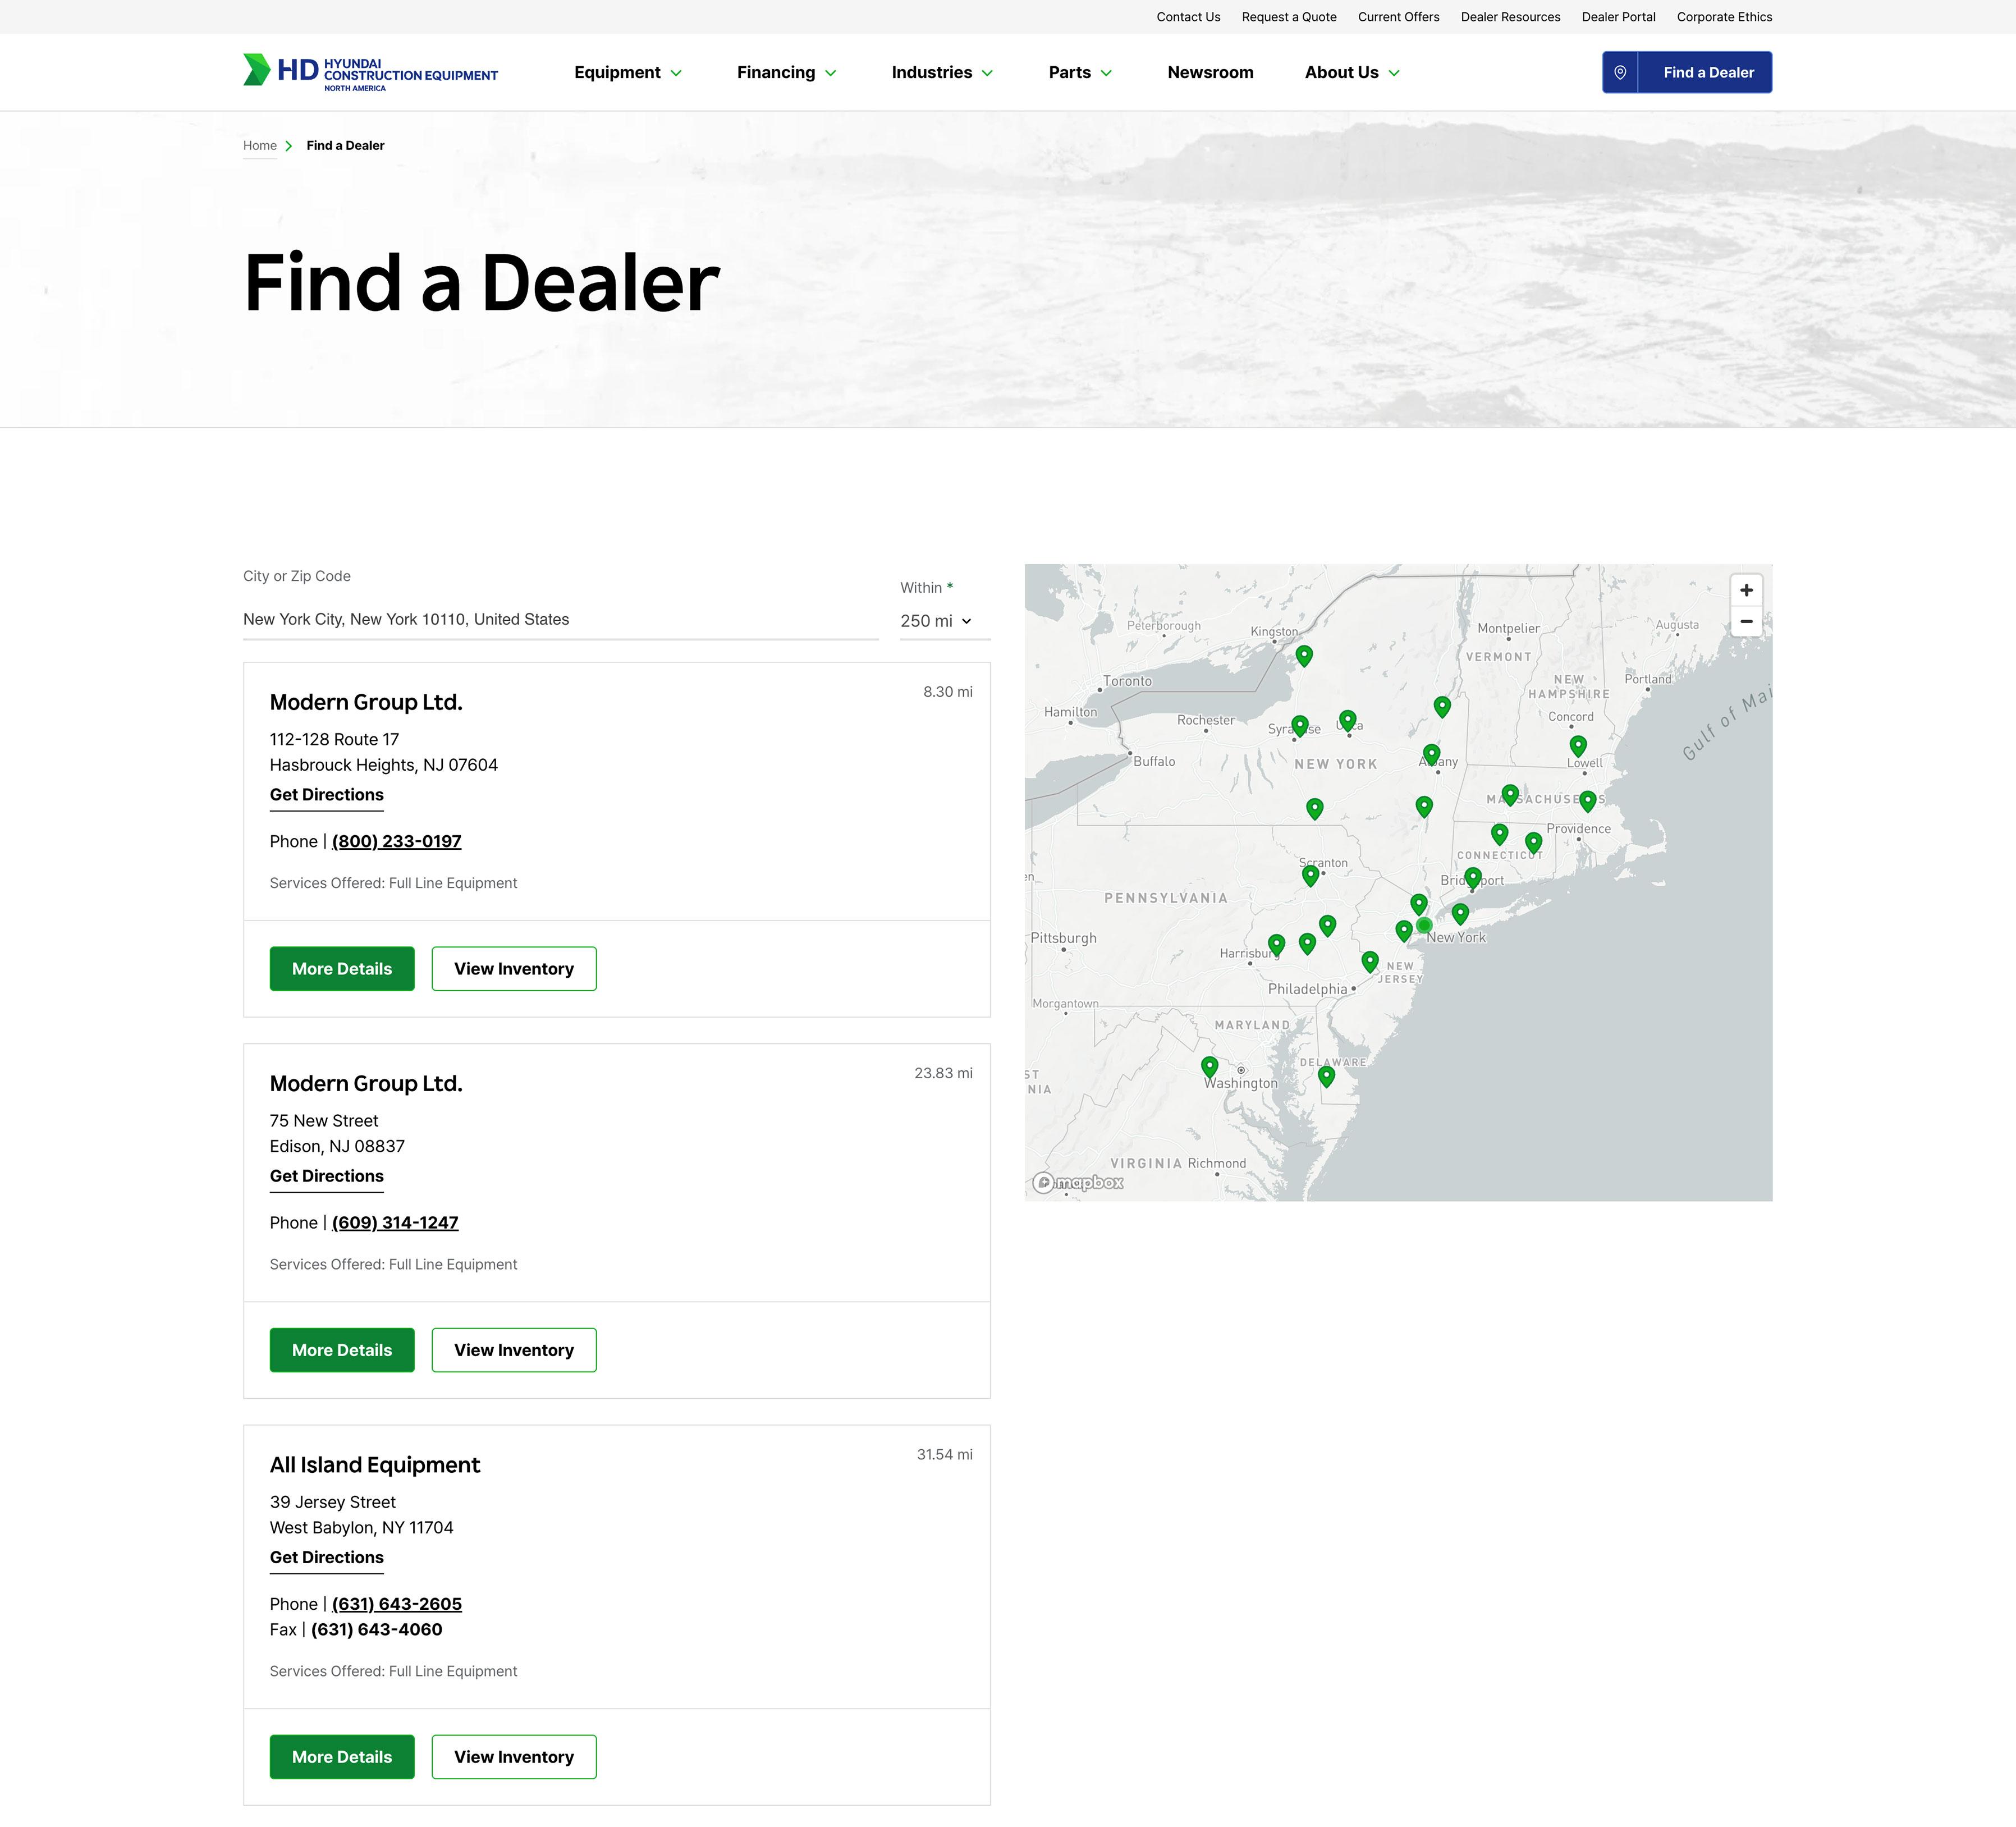Click the 23.83 mi distance text
Viewport: 2016px width, 1827px height.
click(943, 1073)
